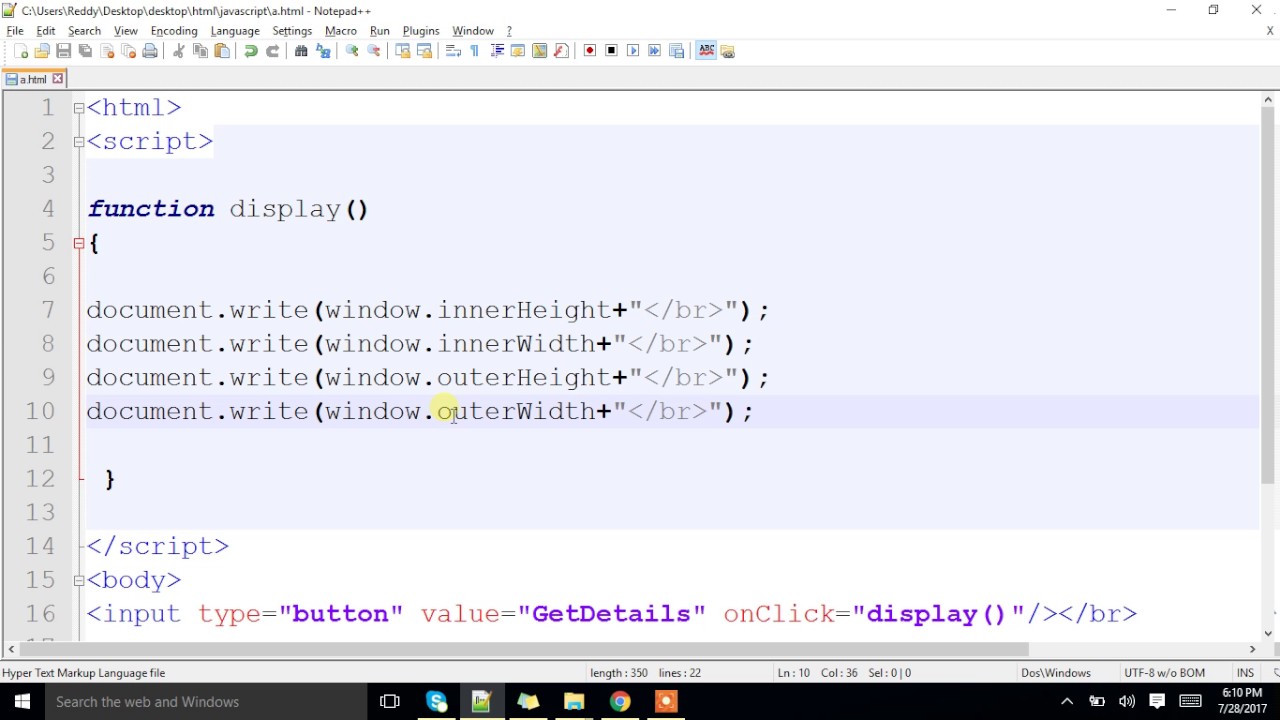Viewport: 1280px width, 720px height.
Task: Toggle synchronized horizontal scrolling
Action: (424, 51)
